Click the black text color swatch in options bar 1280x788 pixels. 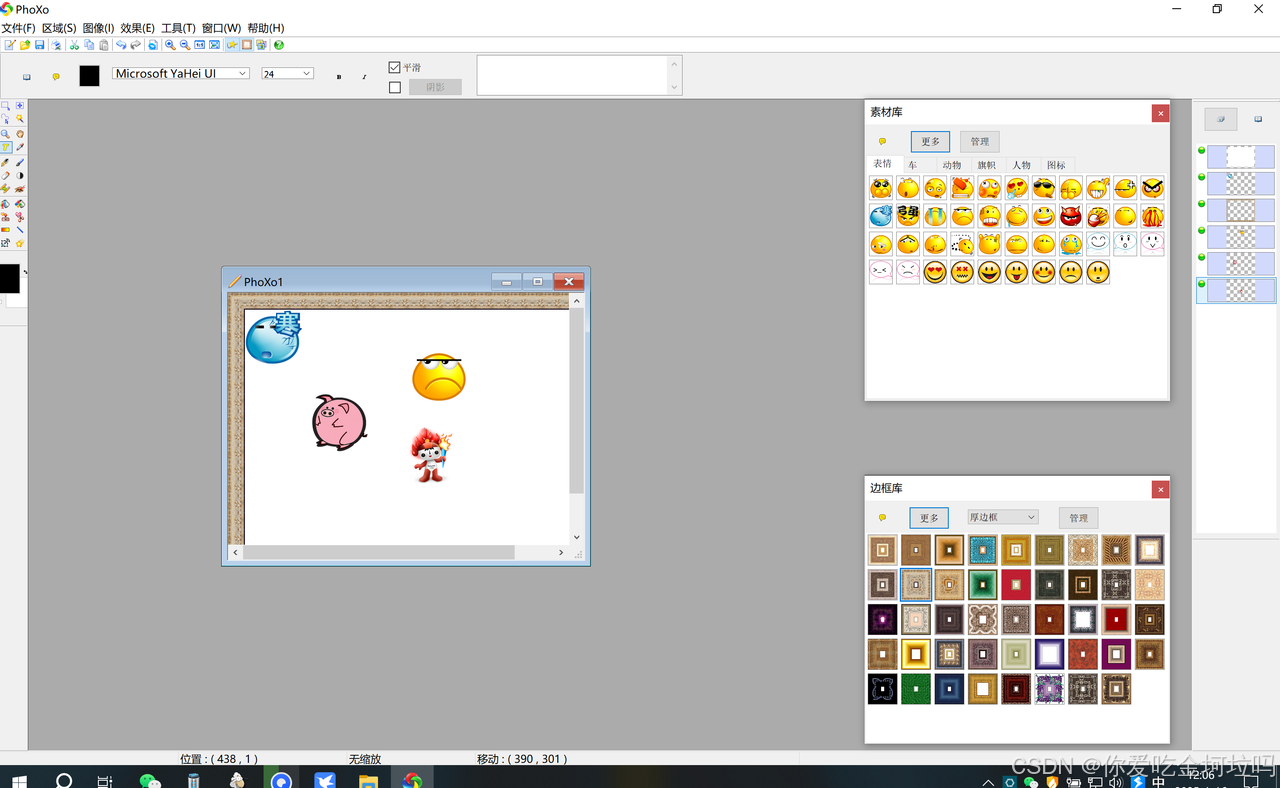tap(89, 76)
